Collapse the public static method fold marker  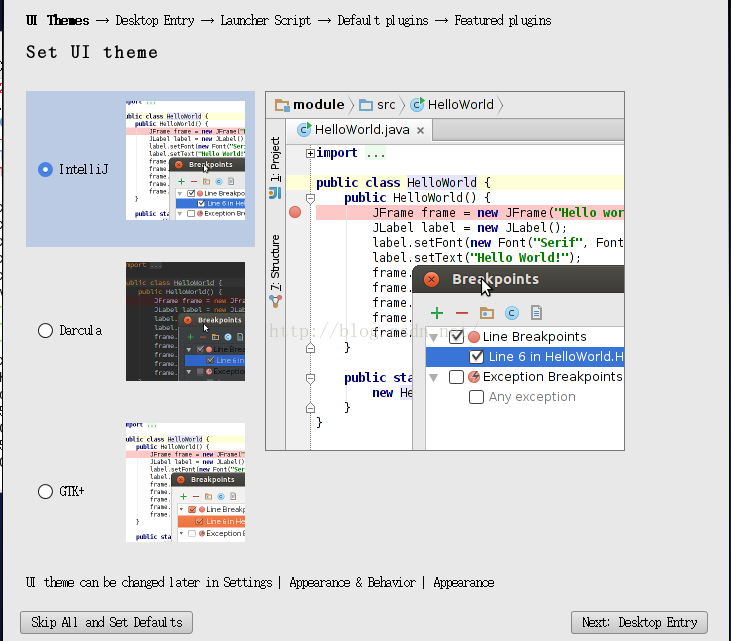(x=310, y=379)
